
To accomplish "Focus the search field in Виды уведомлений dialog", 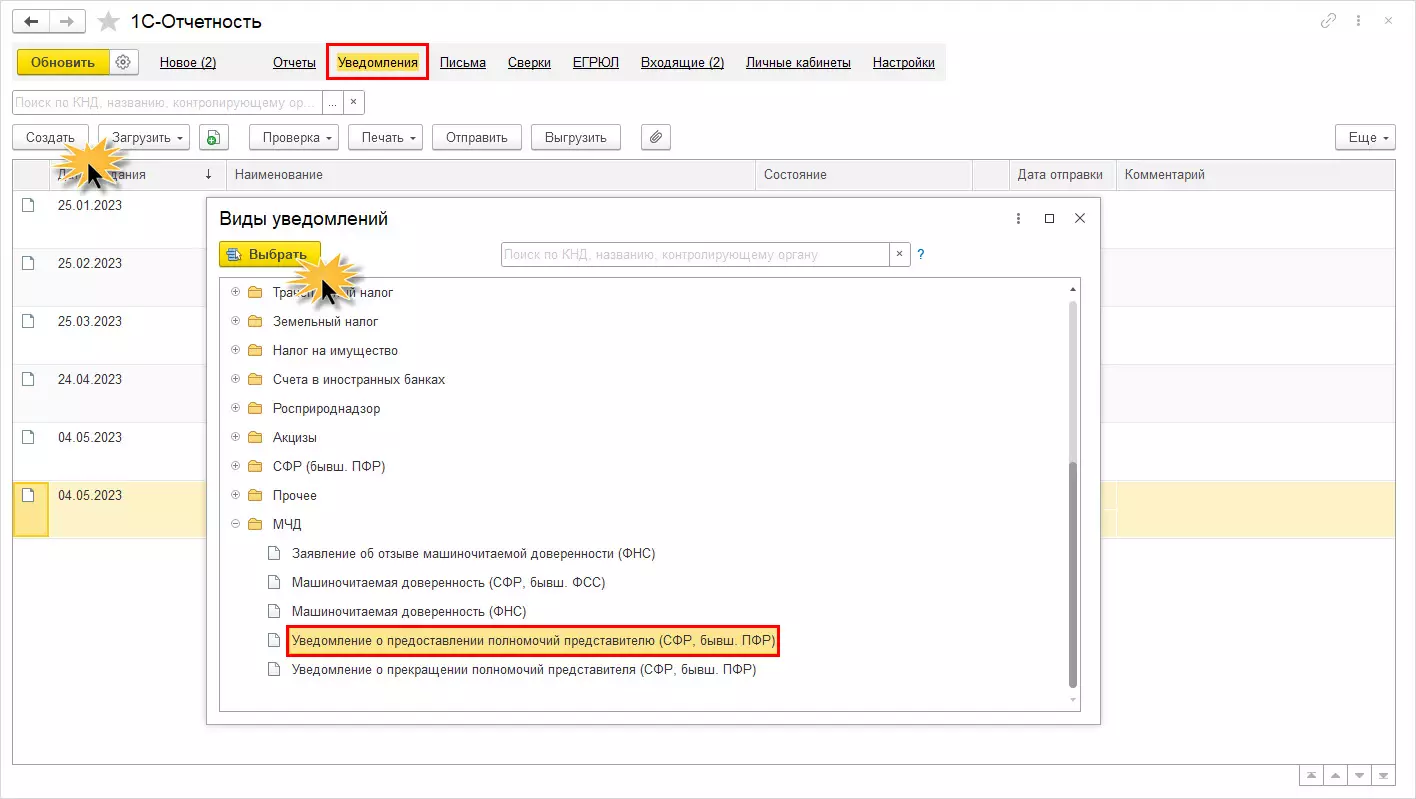I will point(695,254).
